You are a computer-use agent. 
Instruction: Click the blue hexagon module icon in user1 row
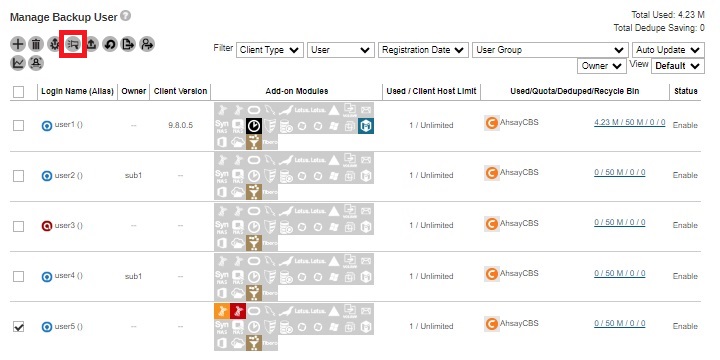click(x=366, y=126)
